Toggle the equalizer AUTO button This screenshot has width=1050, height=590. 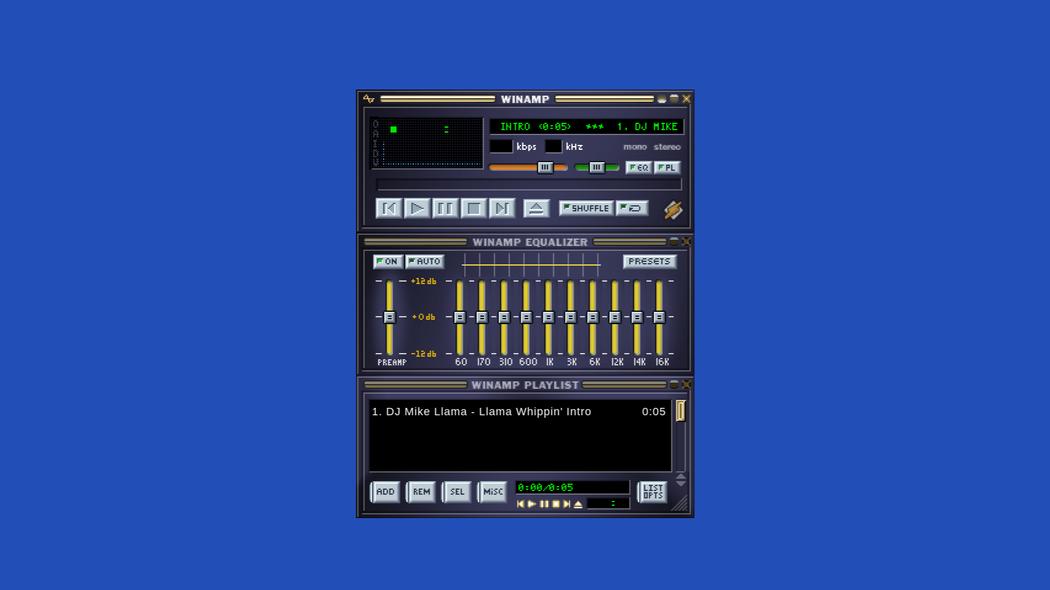coord(425,261)
